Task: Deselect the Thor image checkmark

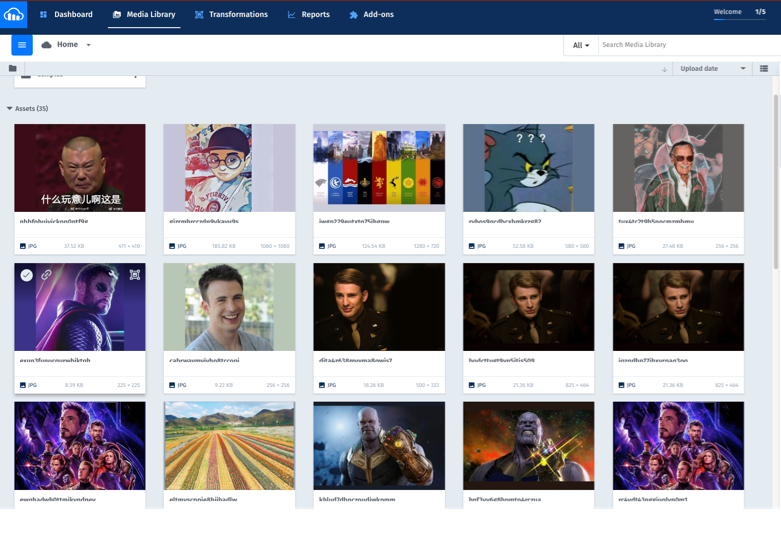Action: (x=27, y=275)
